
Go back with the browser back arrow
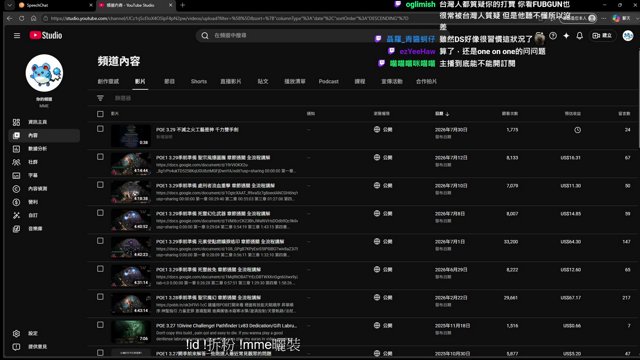pos(10,18)
